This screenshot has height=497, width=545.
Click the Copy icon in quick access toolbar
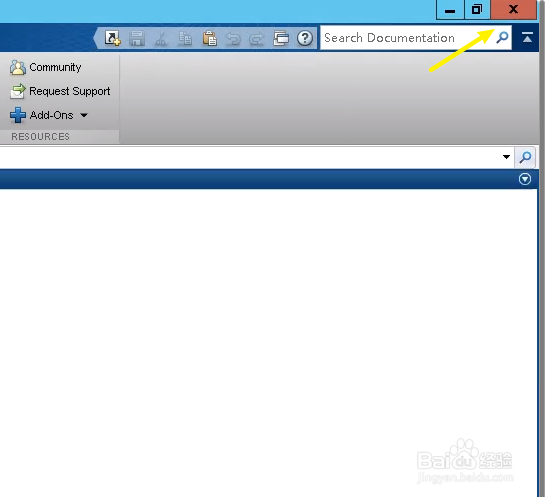(x=185, y=38)
